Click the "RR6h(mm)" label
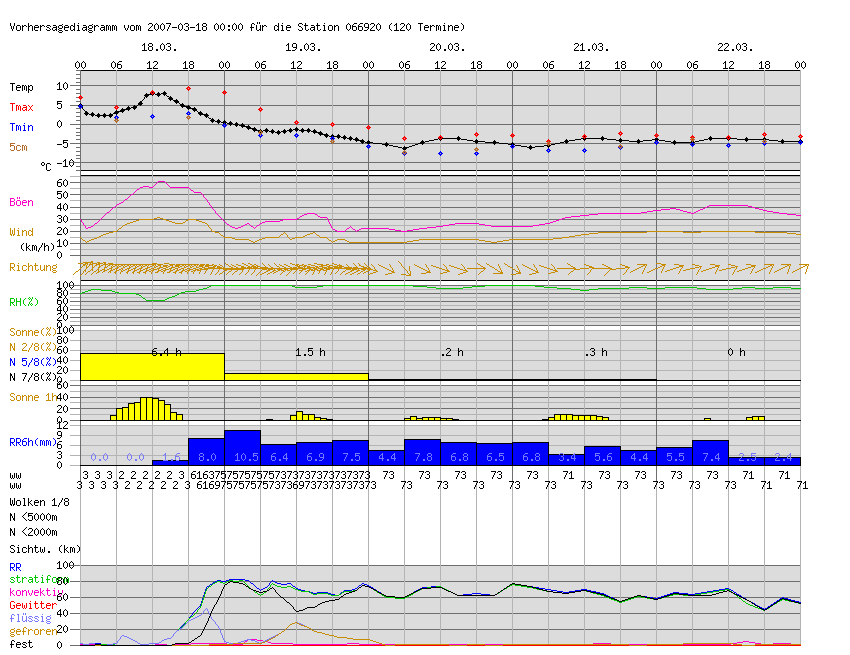Image resolution: width=850 pixels, height=655 pixels. click(x=33, y=442)
